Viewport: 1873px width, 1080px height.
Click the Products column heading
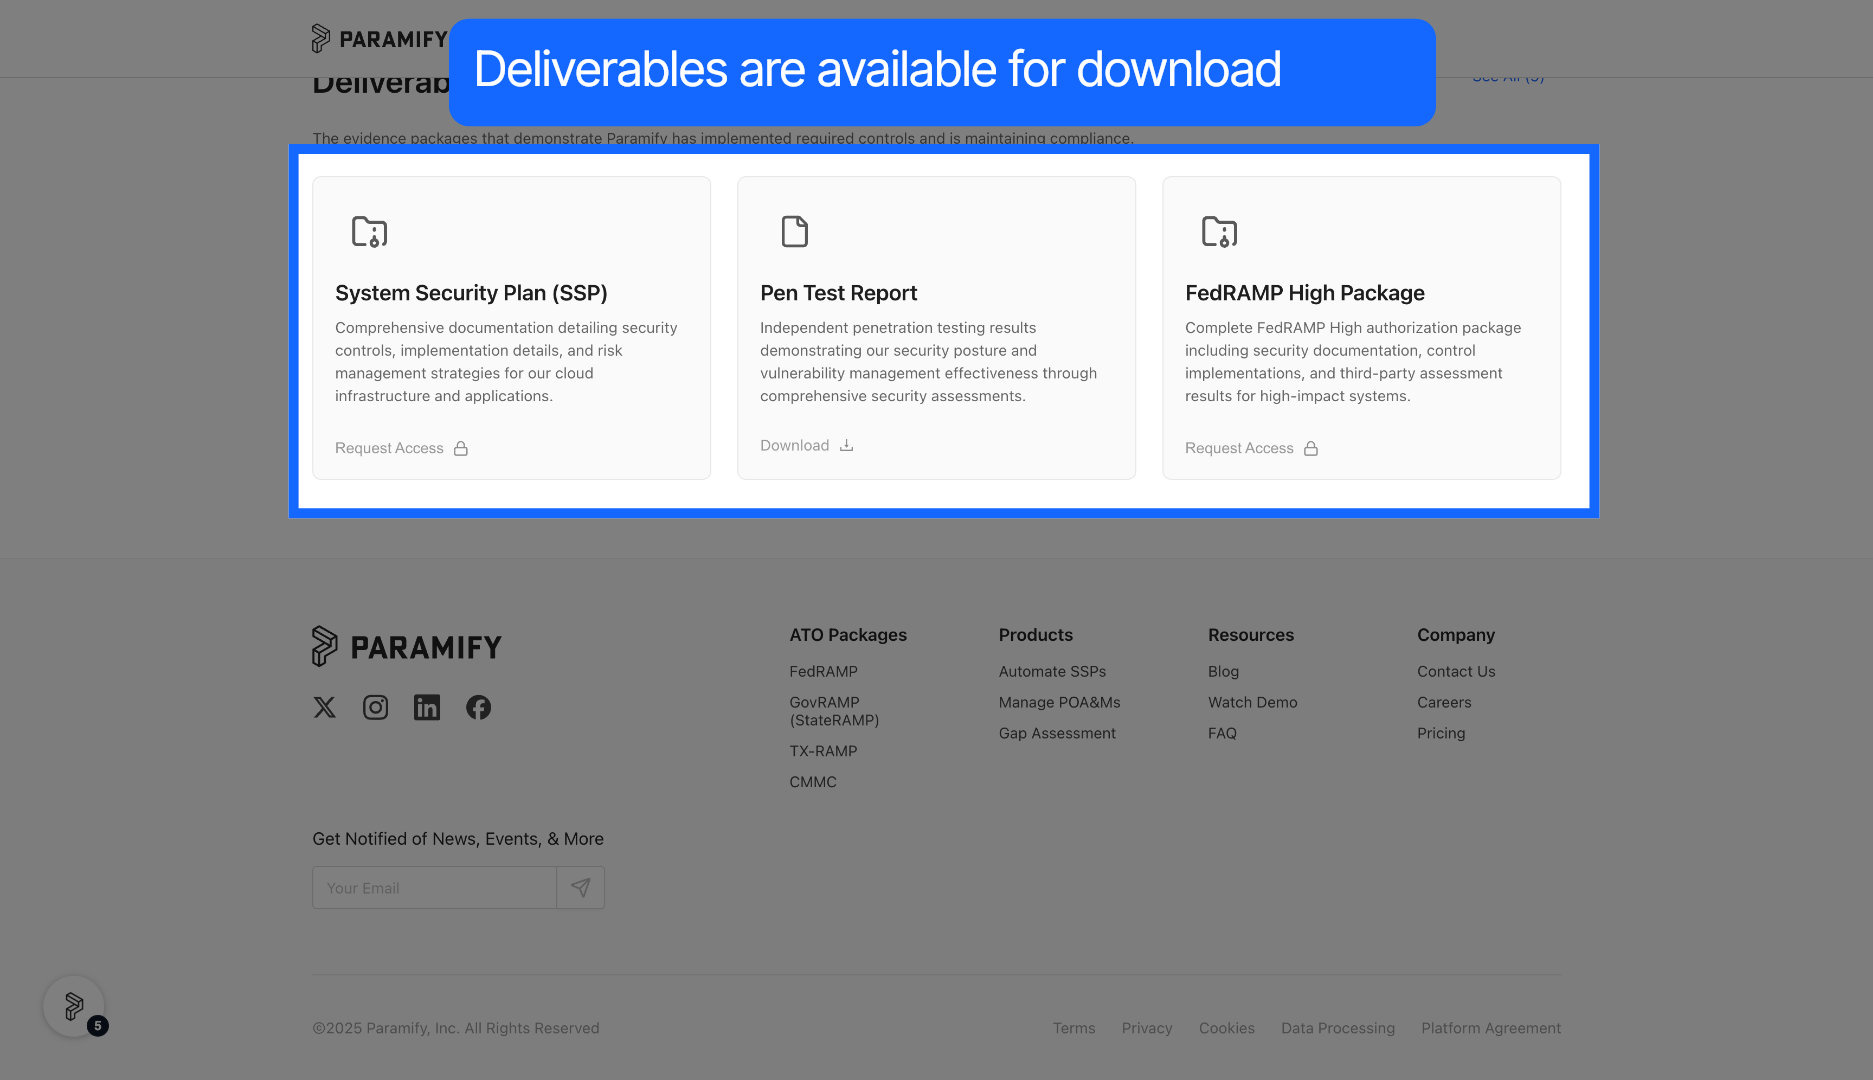1036,635
